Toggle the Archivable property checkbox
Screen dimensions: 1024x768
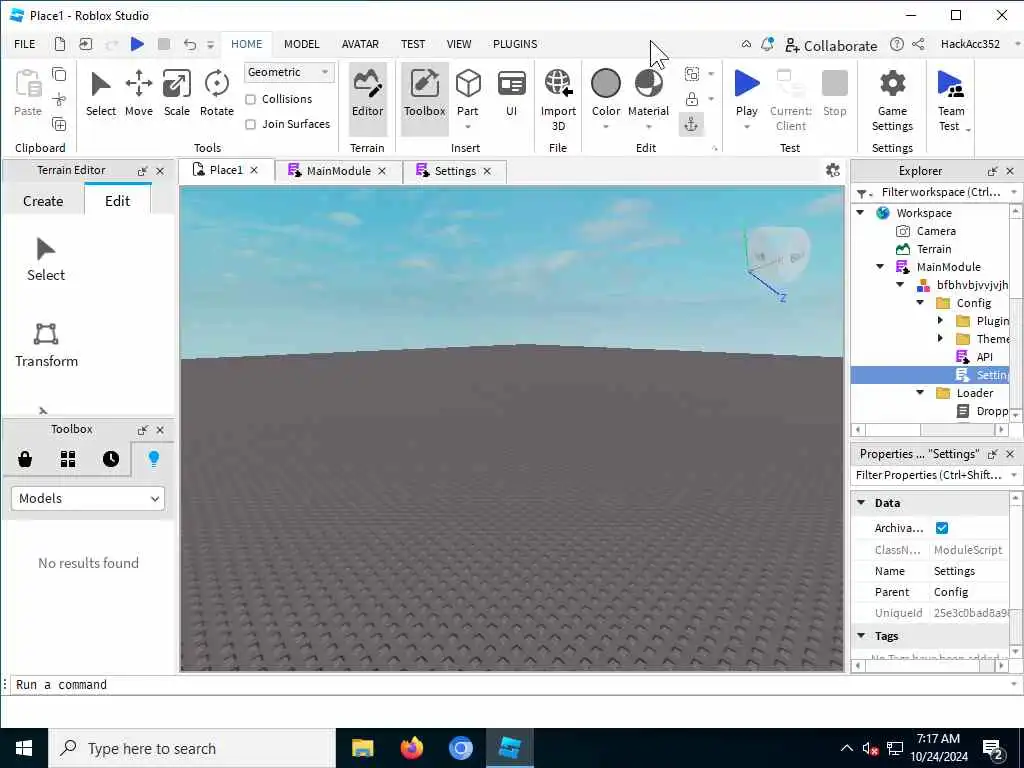click(942, 528)
